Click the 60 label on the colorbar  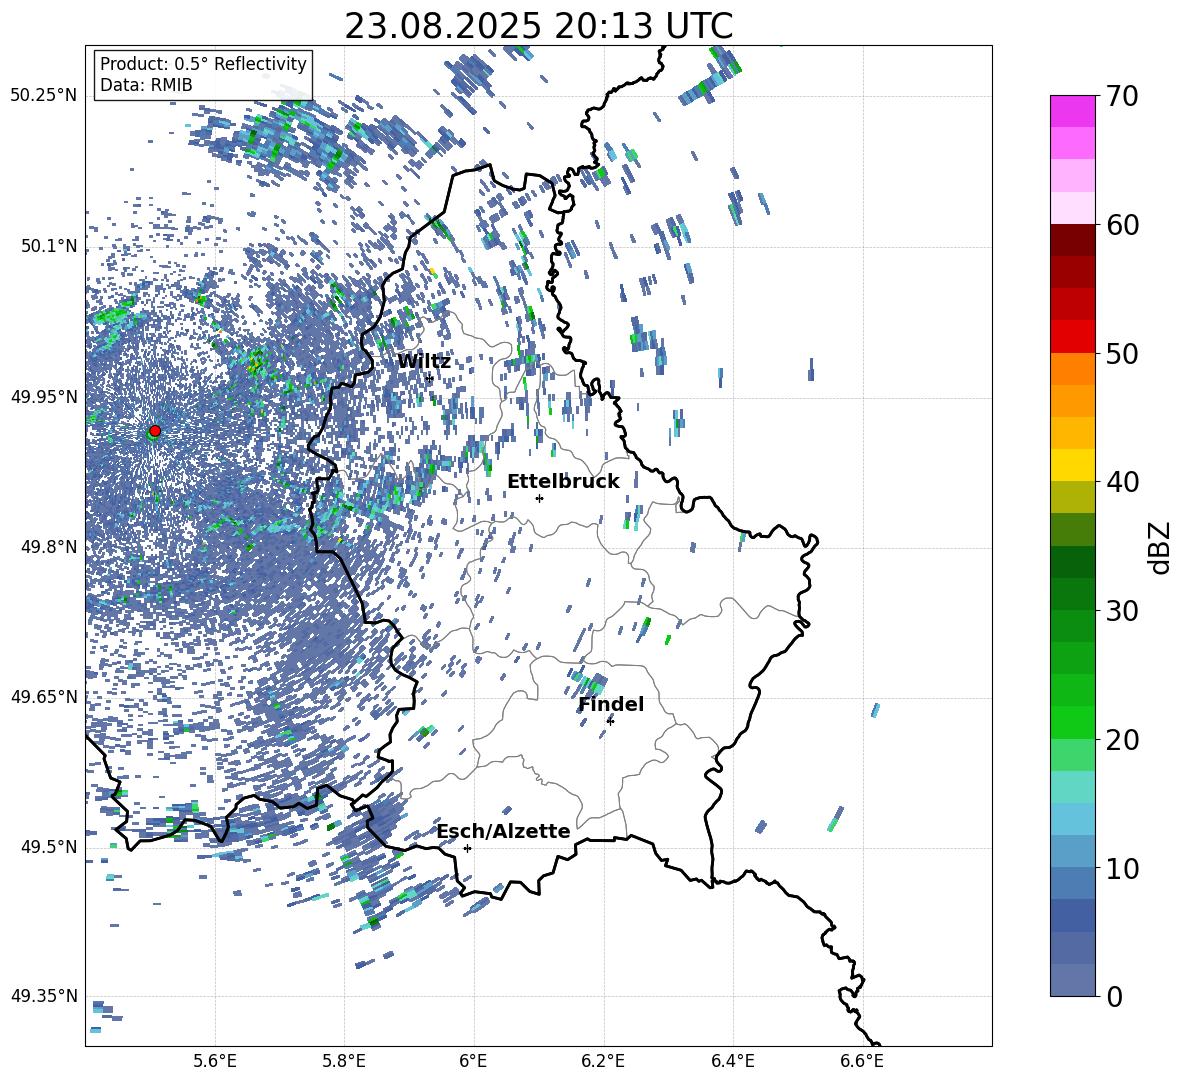pyautogui.click(x=1121, y=225)
